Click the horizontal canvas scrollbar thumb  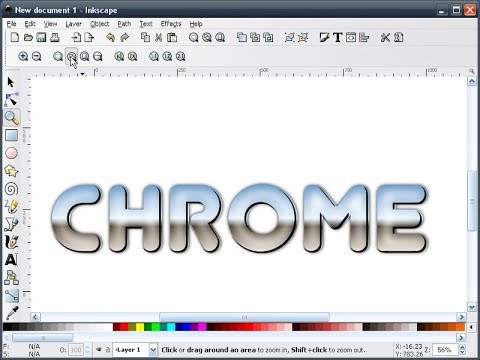click(244, 317)
